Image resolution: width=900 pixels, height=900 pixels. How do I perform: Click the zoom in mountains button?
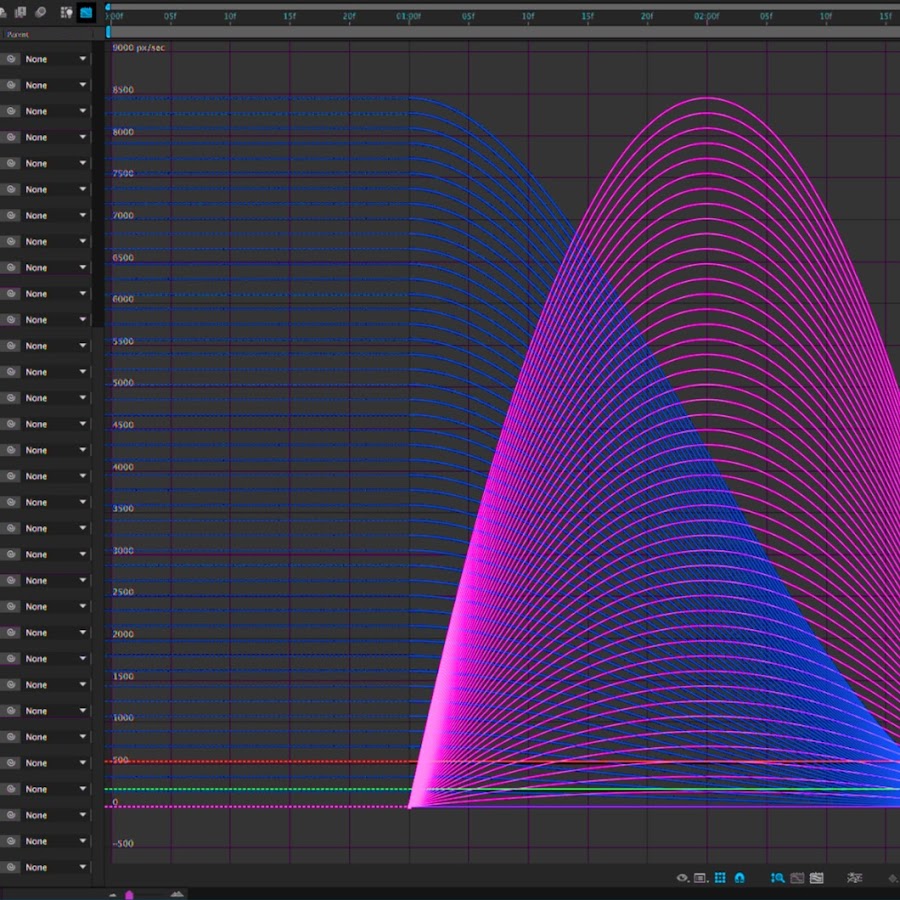[177, 894]
